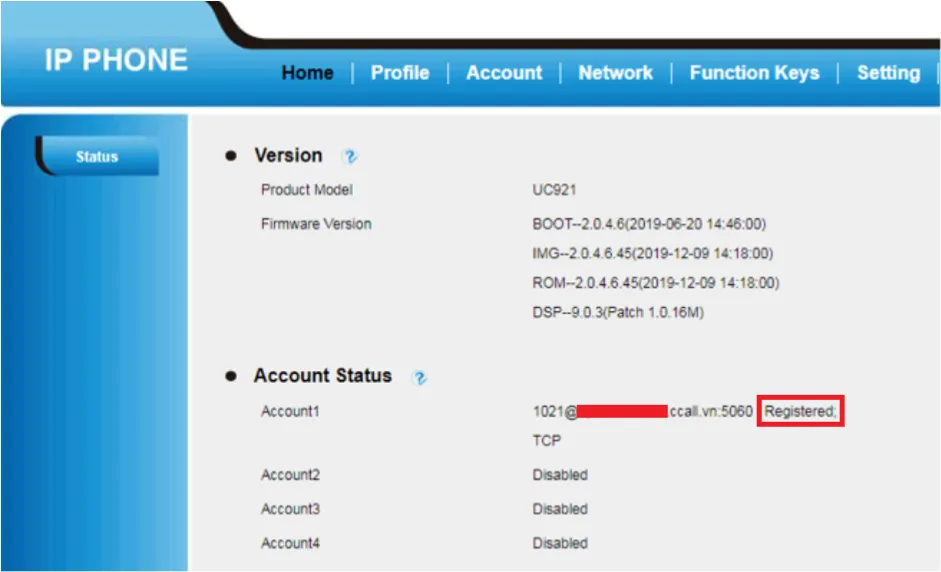Select the UC921 model value
941x572 pixels.
click(554, 190)
